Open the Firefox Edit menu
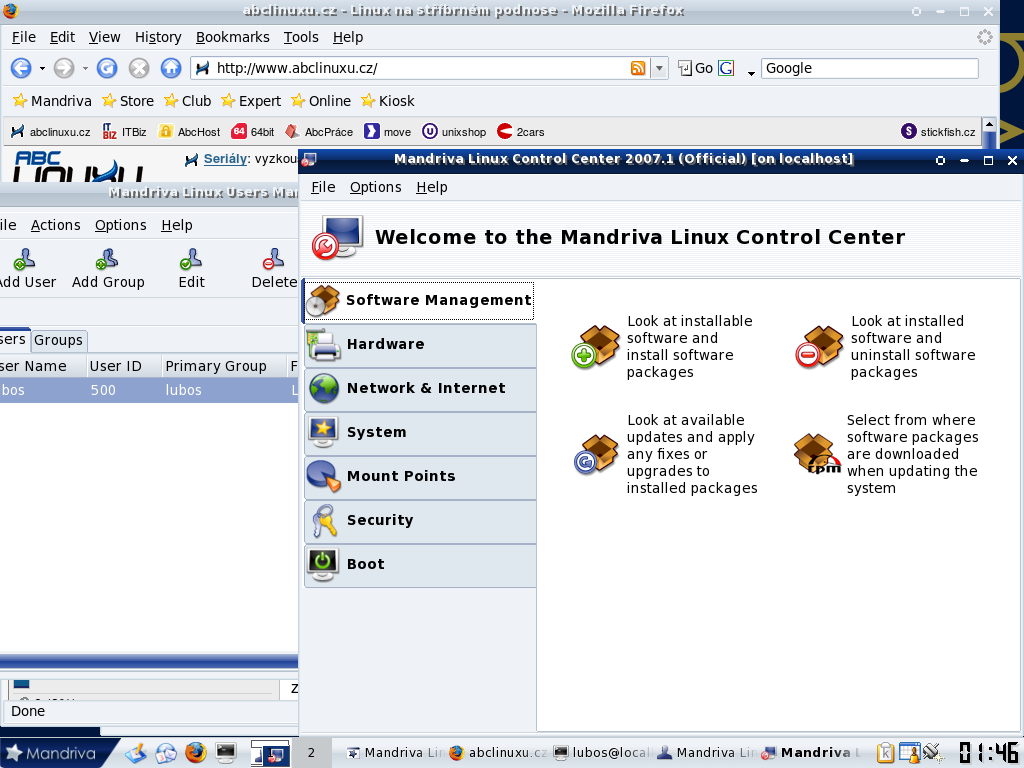 (x=62, y=37)
